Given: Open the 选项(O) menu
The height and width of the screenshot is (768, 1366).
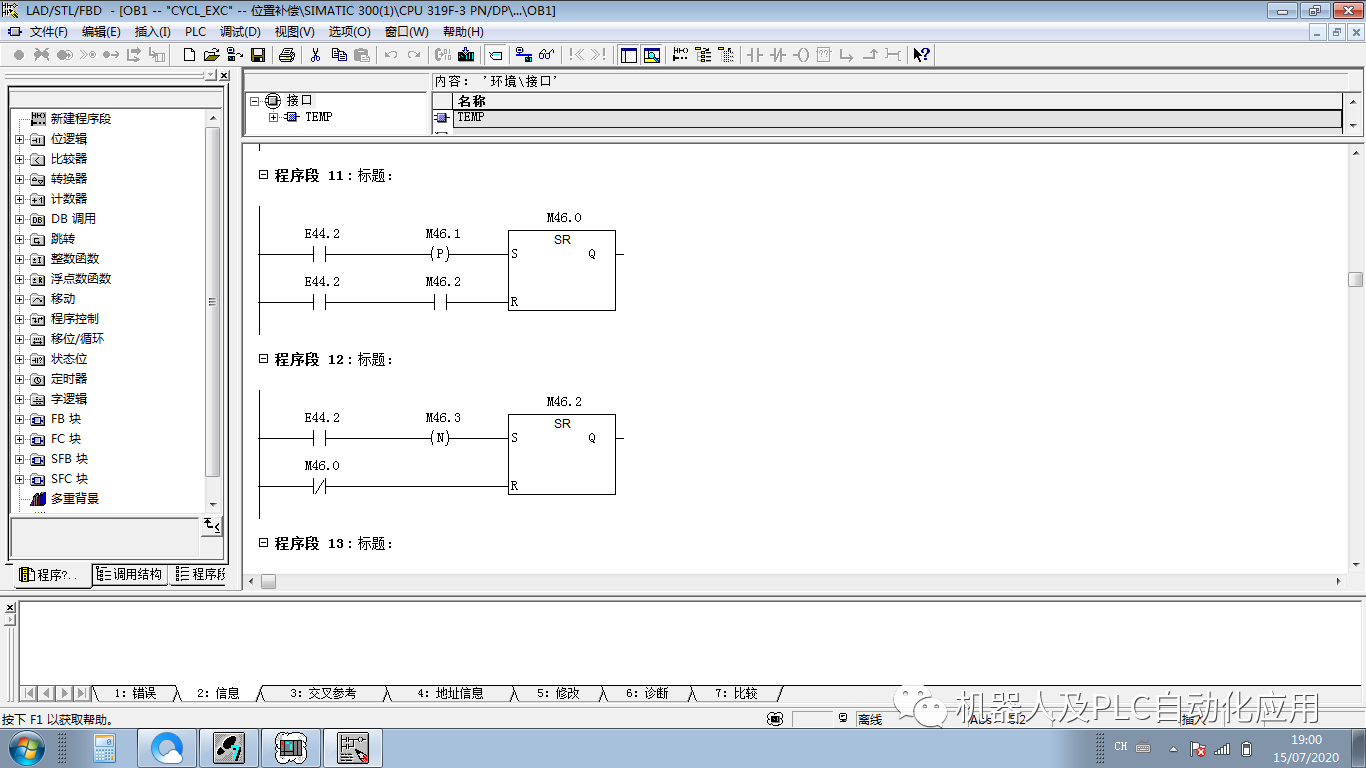Looking at the screenshot, I should [349, 32].
